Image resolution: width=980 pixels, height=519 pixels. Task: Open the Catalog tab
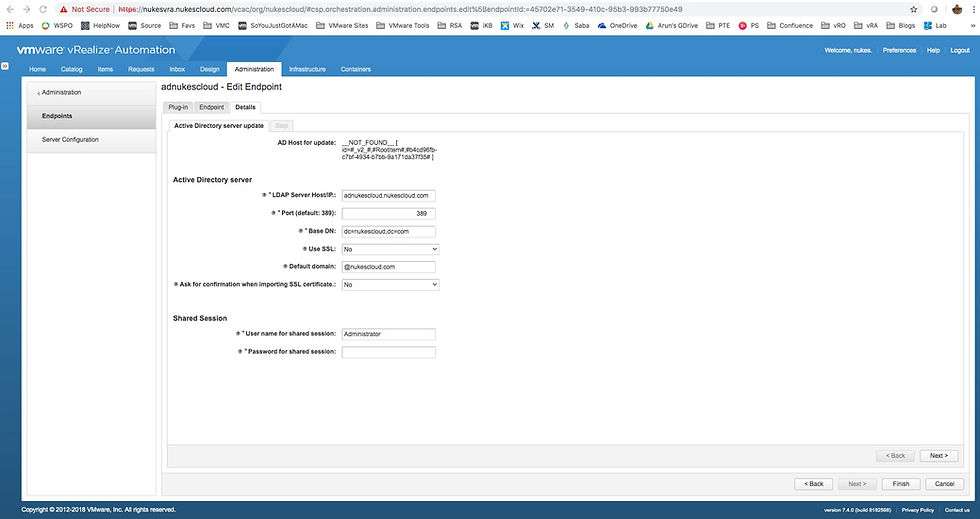(x=72, y=69)
